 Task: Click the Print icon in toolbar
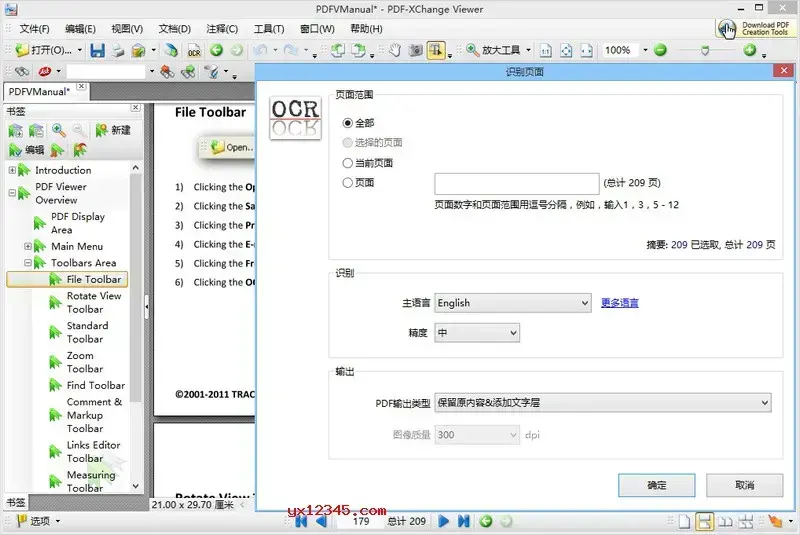[118, 50]
